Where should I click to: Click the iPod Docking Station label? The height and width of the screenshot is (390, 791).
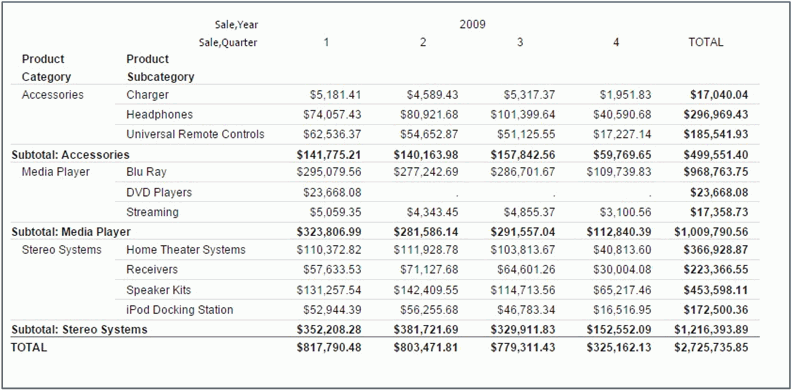coord(180,309)
